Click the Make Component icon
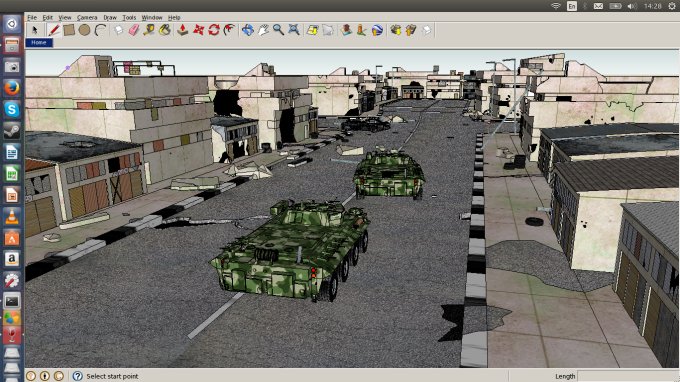The width and height of the screenshot is (680, 382). 119,30
